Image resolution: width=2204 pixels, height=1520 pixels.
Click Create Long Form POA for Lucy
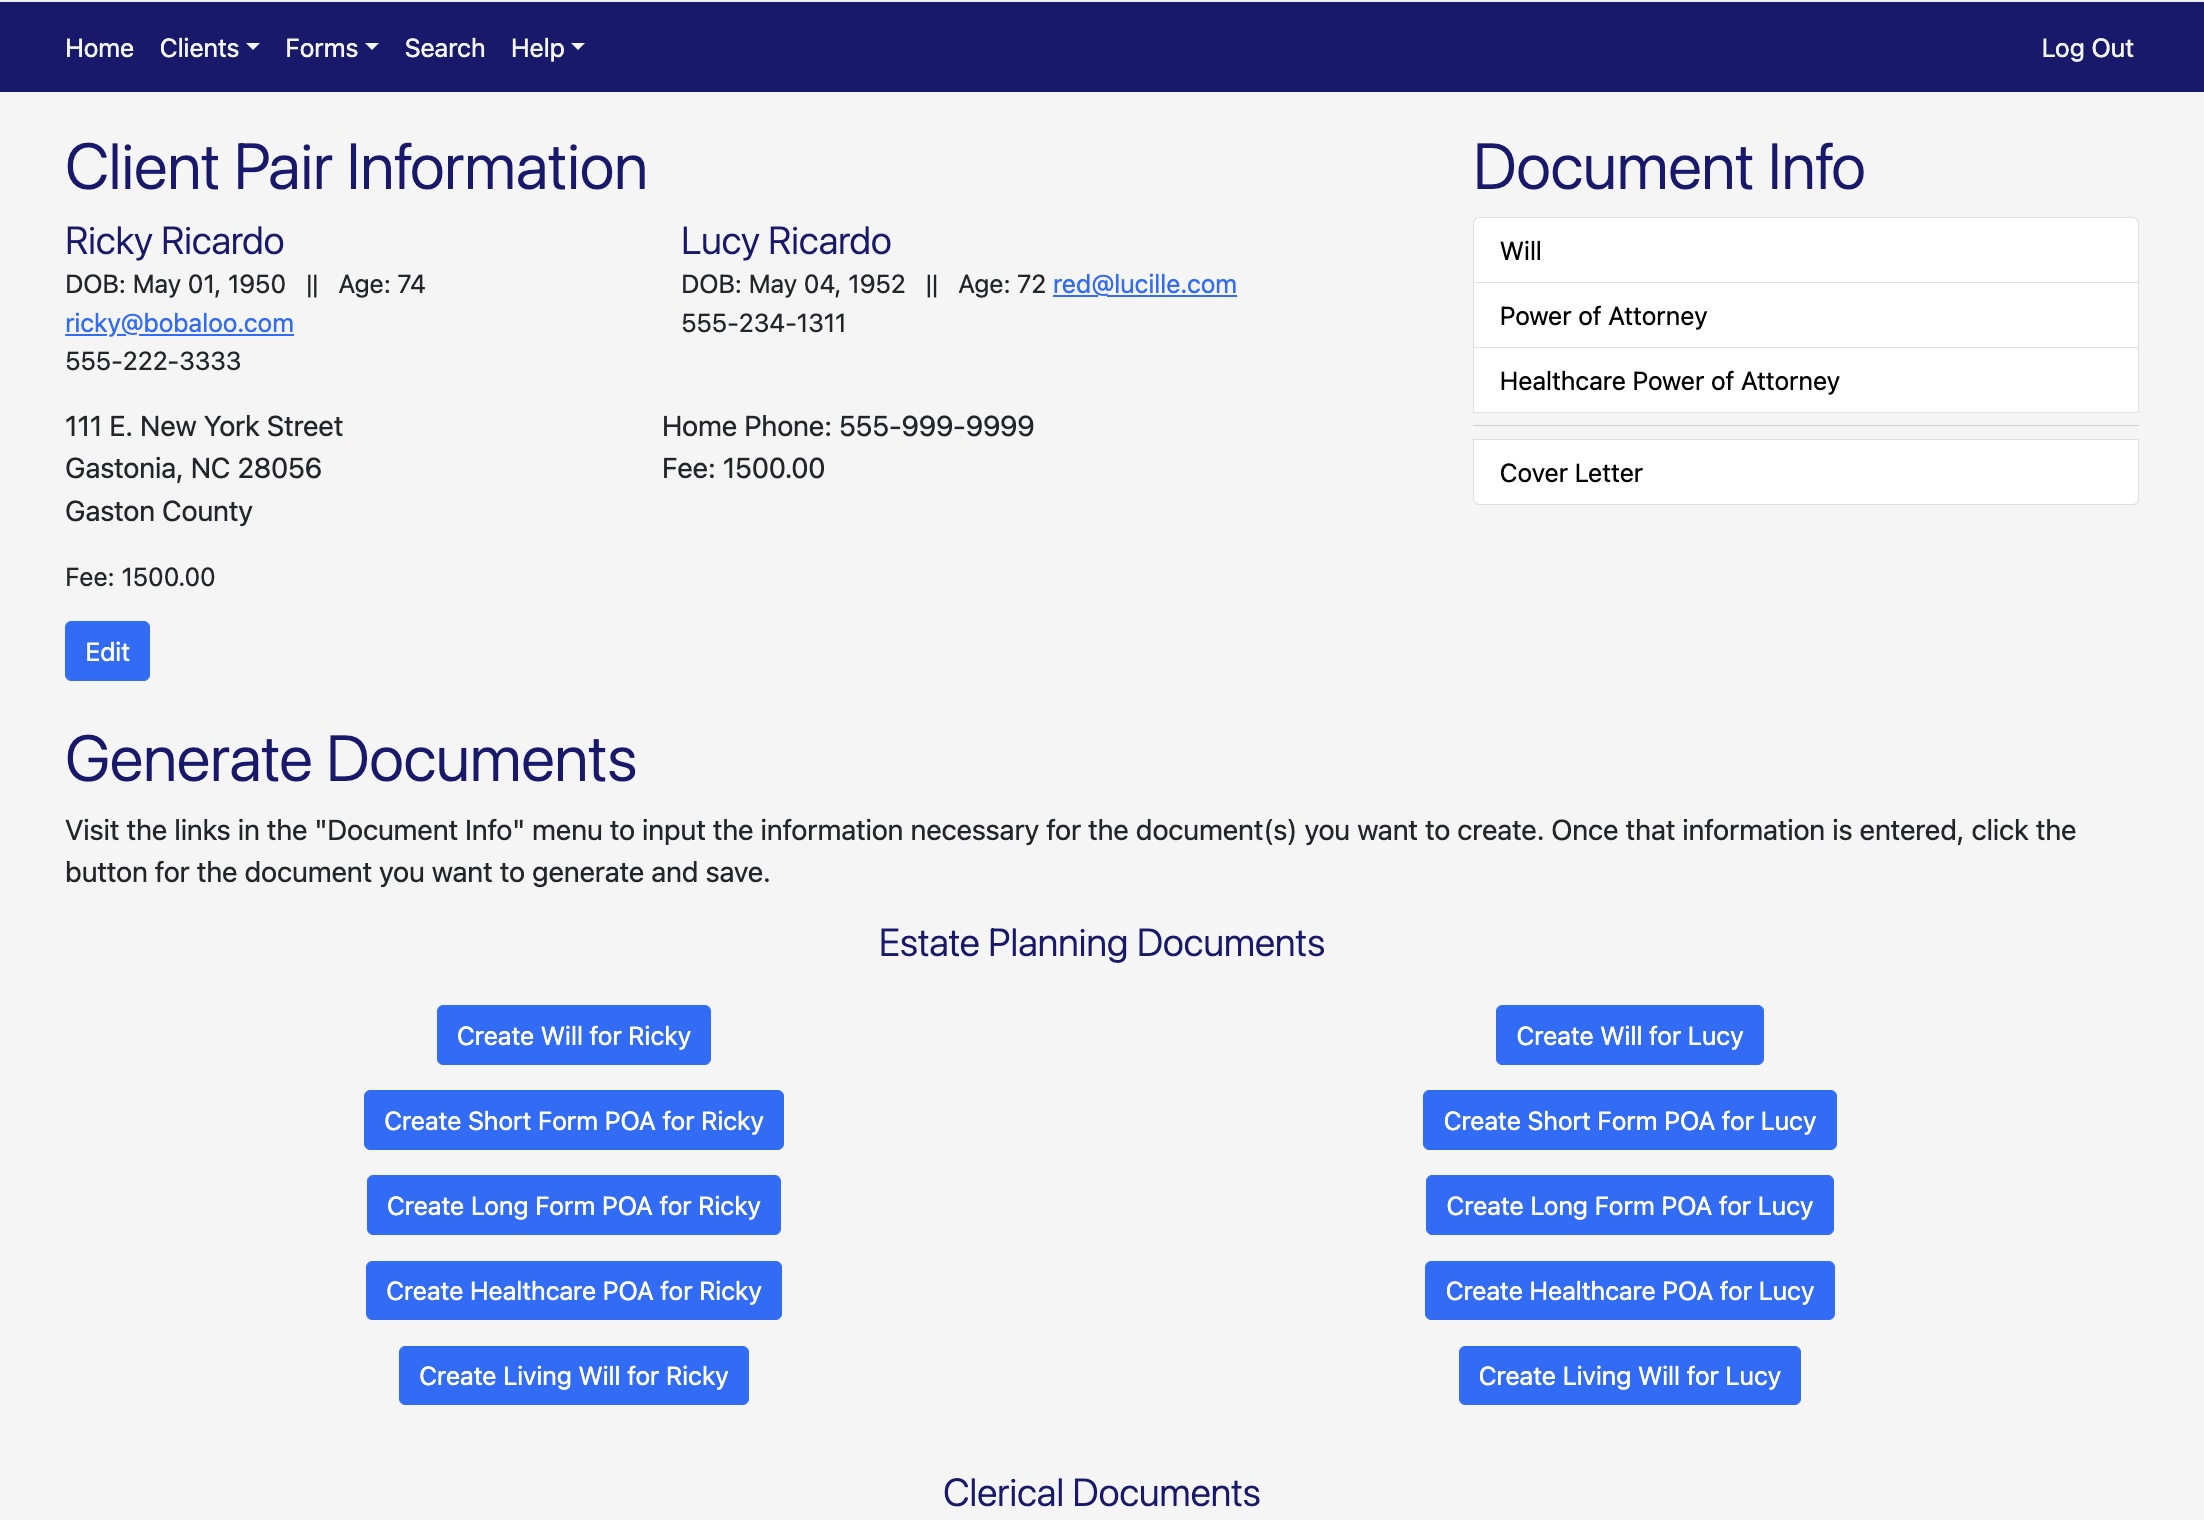(x=1629, y=1206)
